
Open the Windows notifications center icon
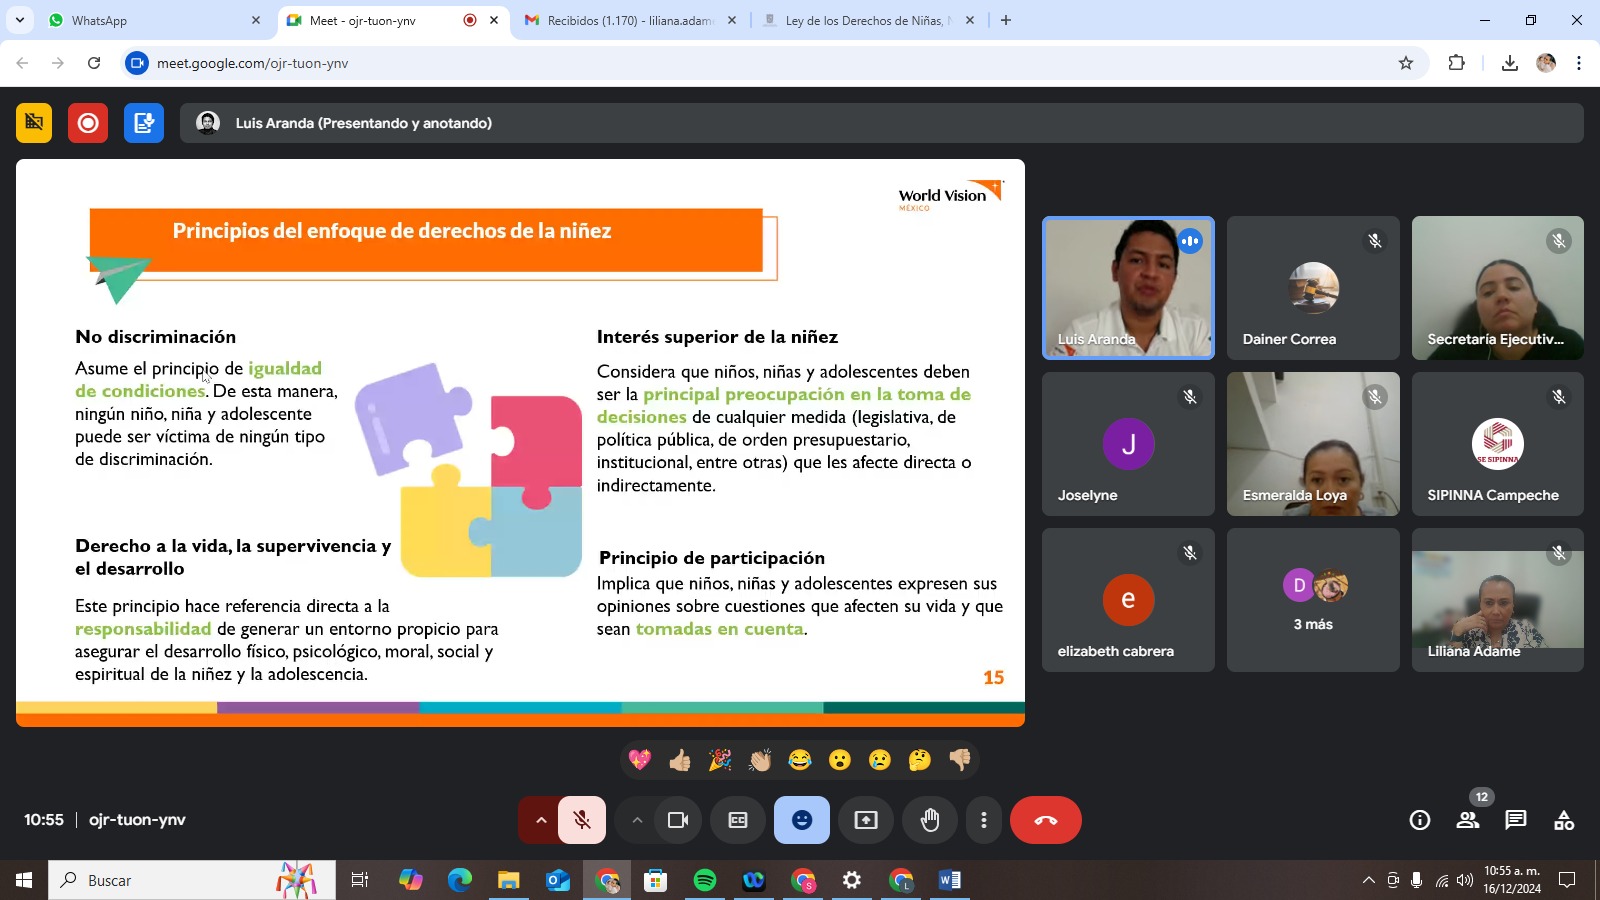pyautogui.click(x=1568, y=880)
